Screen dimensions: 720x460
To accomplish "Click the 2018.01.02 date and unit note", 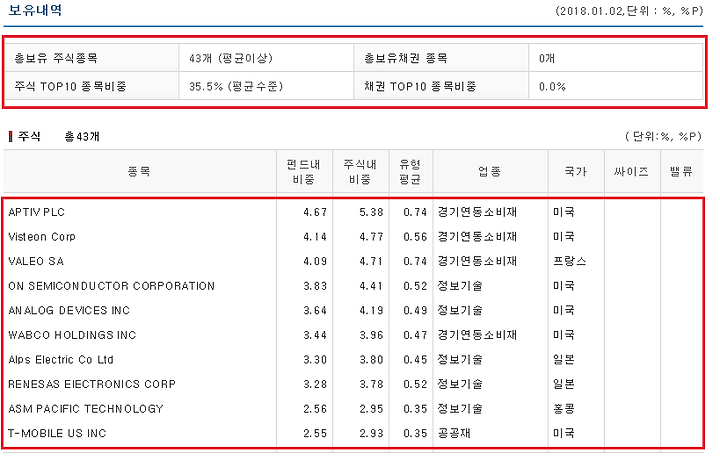I will pyautogui.click(x=630, y=11).
